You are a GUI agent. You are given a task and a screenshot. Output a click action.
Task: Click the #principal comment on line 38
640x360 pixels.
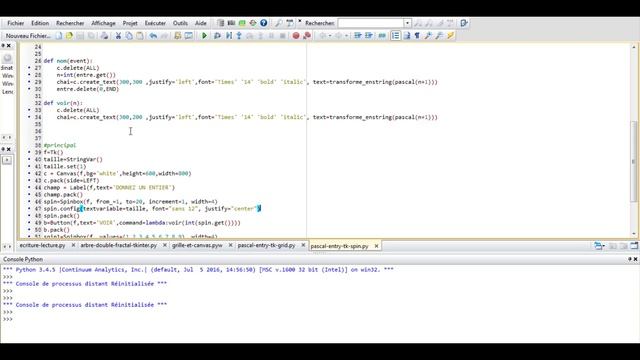pos(60,145)
